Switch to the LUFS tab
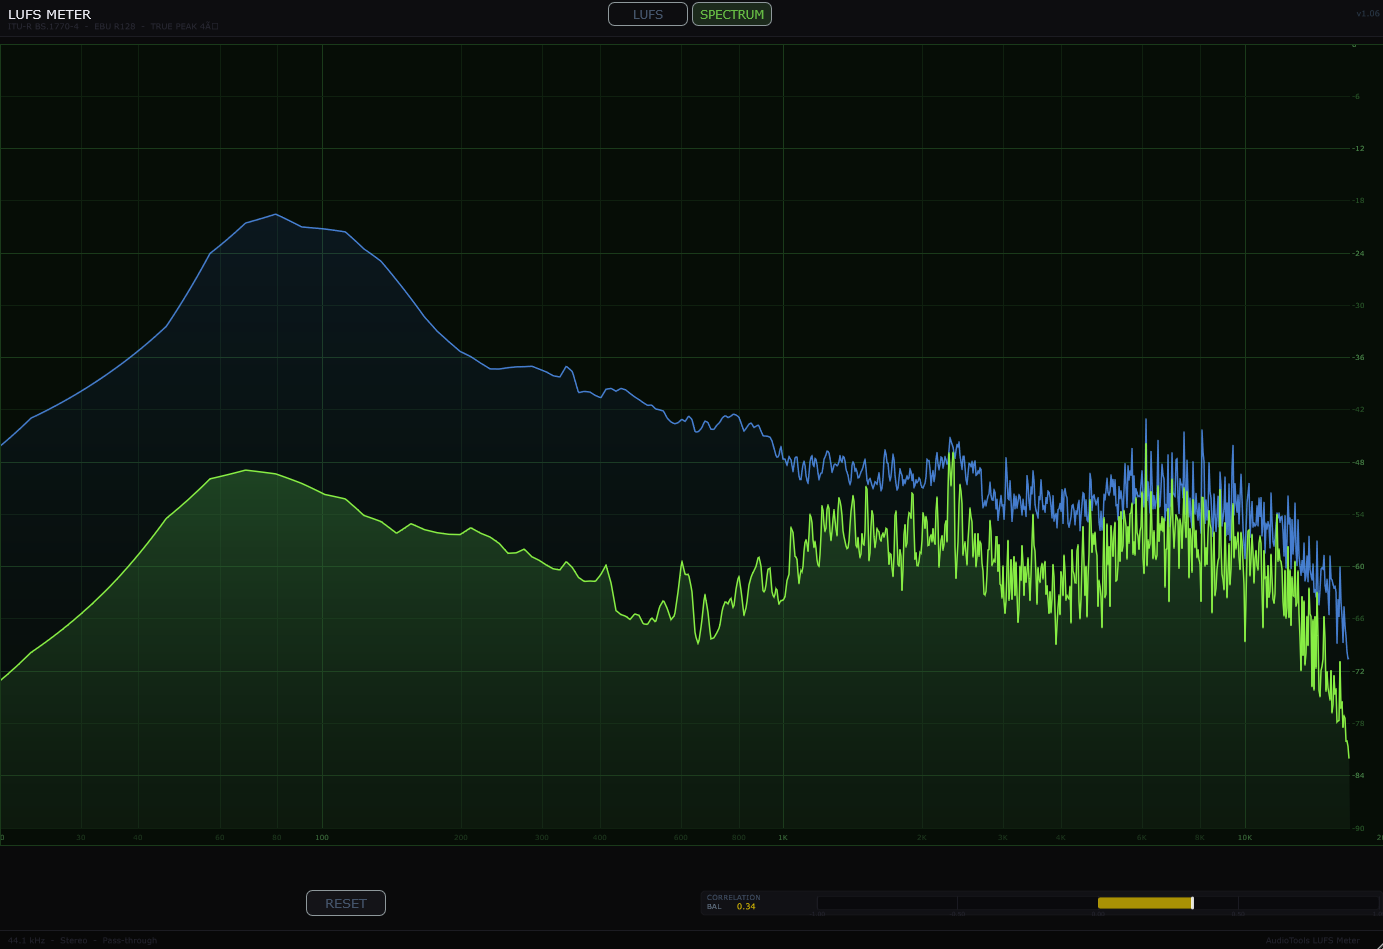The height and width of the screenshot is (949, 1383). click(647, 14)
